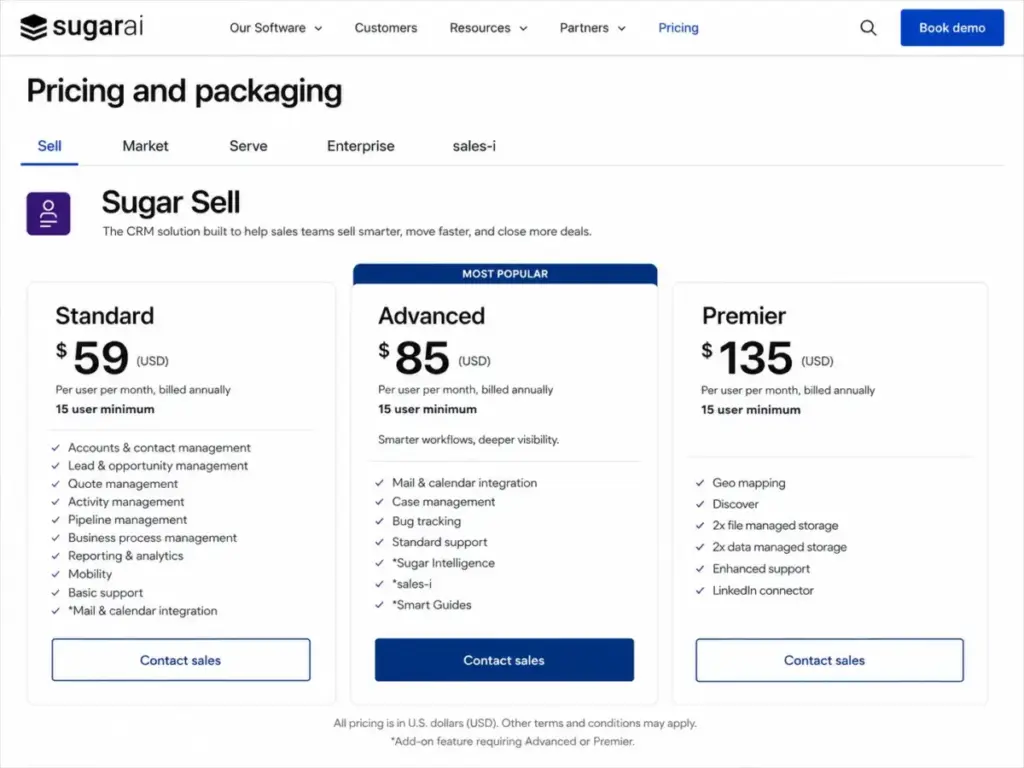Expand the Resources dropdown menu
The width and height of the screenshot is (1024, 768).
point(488,28)
